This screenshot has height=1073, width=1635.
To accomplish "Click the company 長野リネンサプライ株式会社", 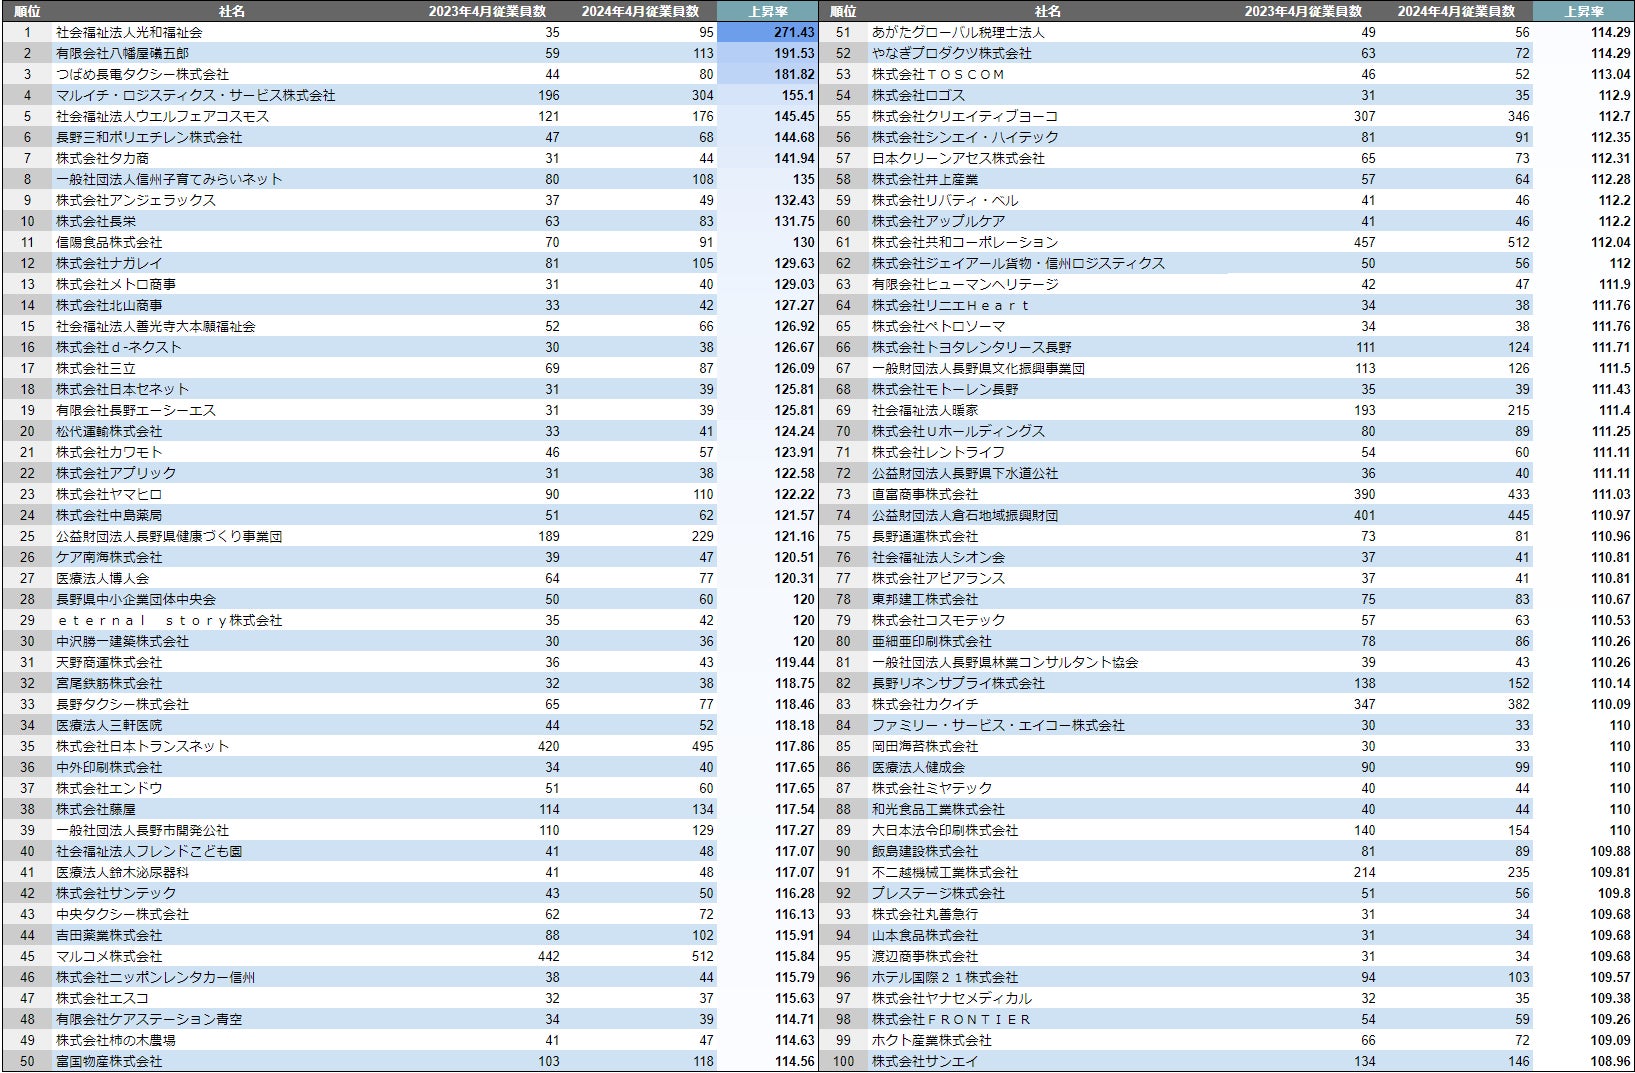I will (958, 683).
